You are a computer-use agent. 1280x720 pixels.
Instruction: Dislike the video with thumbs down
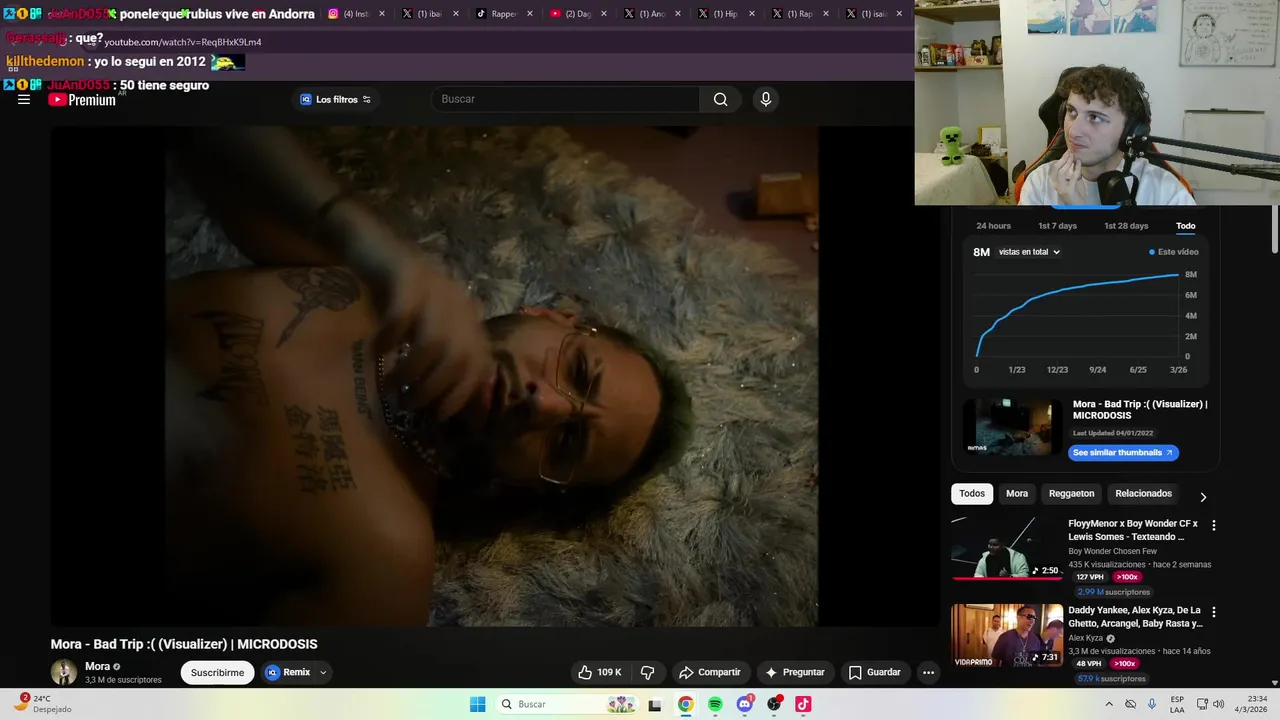click(647, 672)
